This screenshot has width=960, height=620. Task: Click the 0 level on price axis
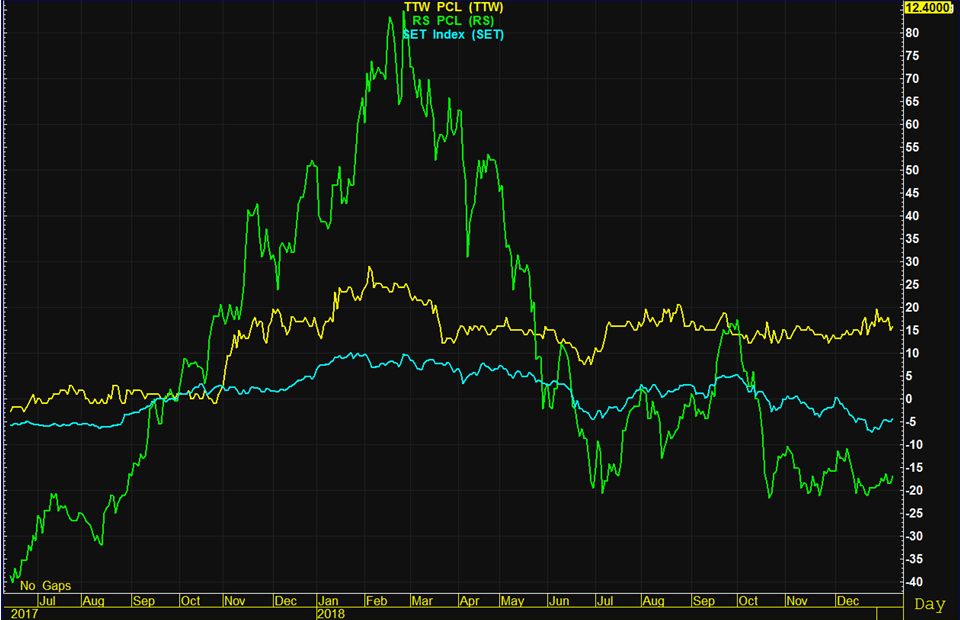909,399
